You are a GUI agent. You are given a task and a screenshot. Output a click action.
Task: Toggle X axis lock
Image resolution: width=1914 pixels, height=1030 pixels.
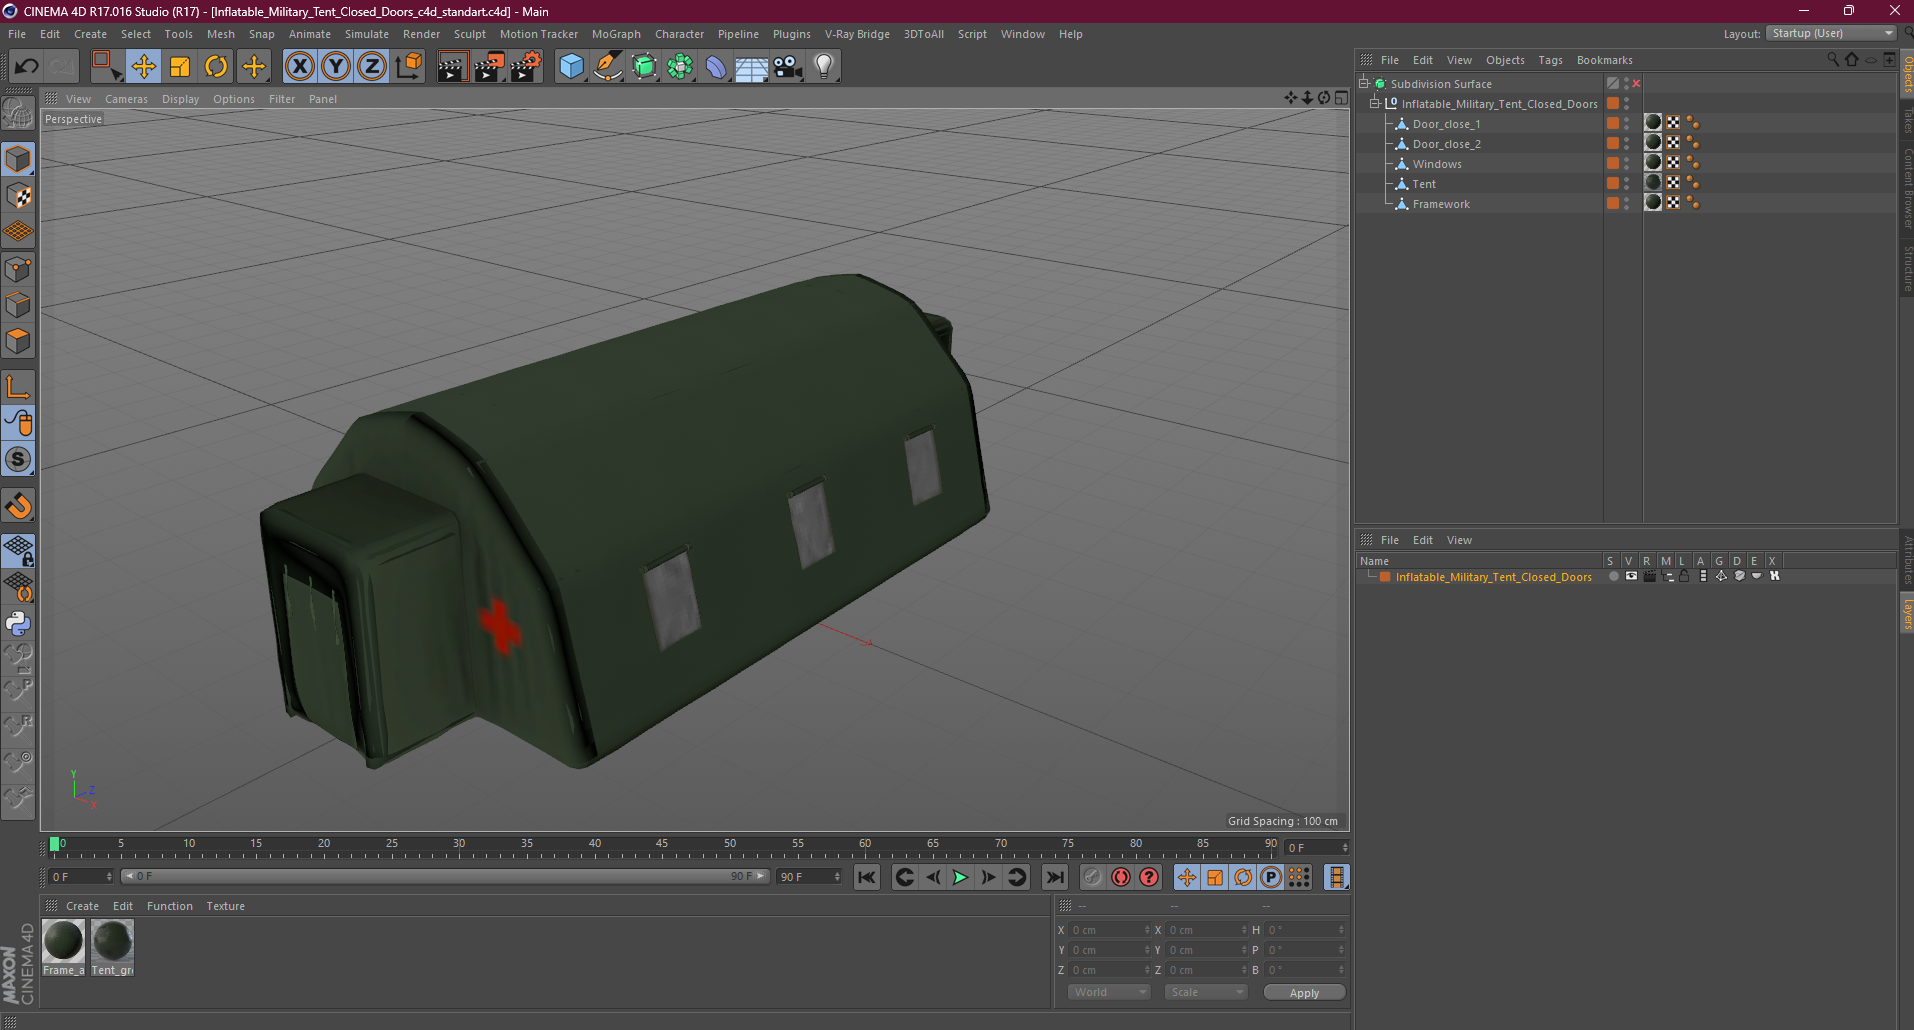pyautogui.click(x=299, y=67)
